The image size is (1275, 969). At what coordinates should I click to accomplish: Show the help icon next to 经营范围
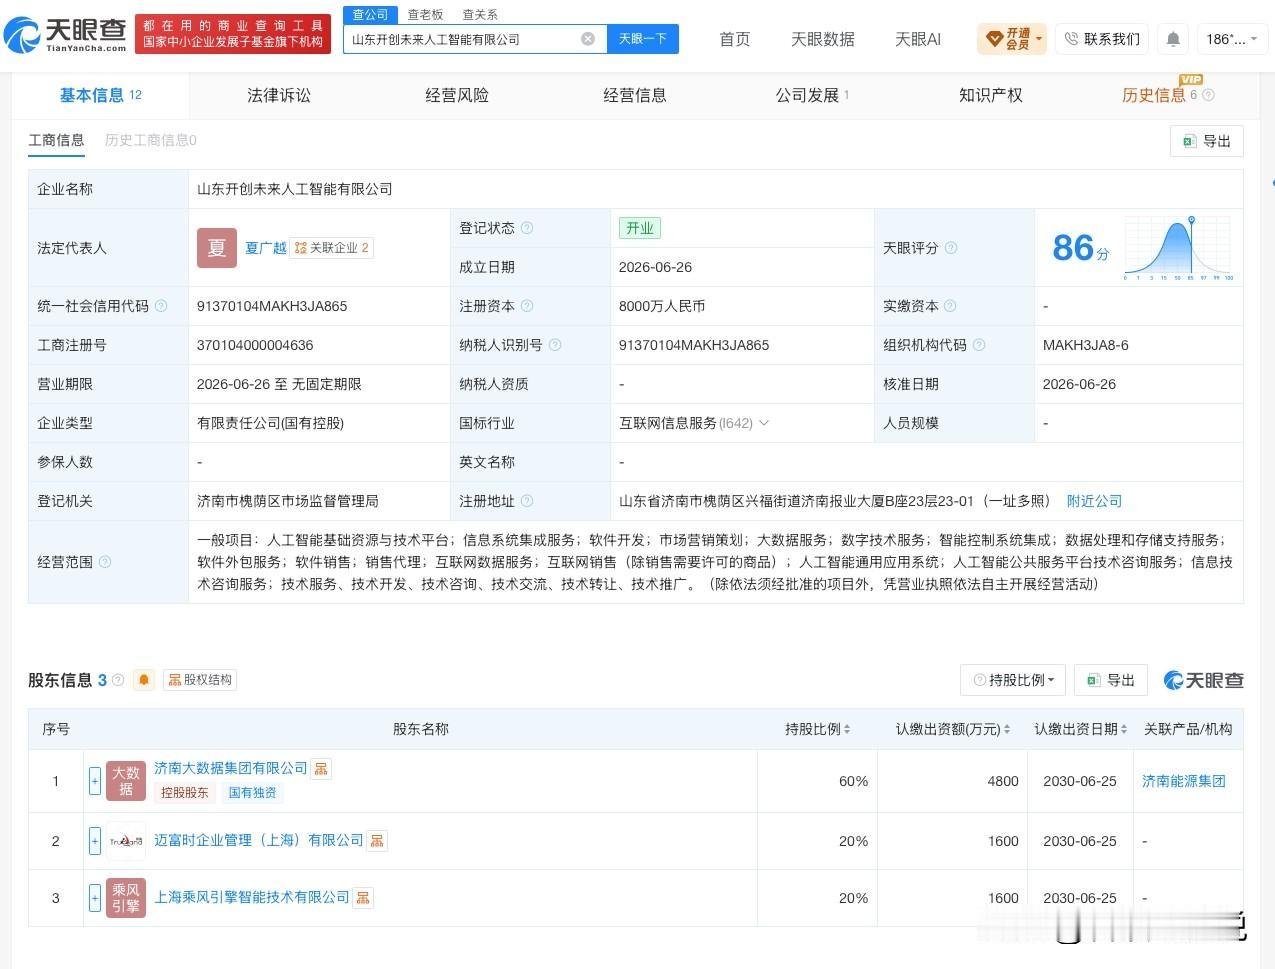(105, 562)
